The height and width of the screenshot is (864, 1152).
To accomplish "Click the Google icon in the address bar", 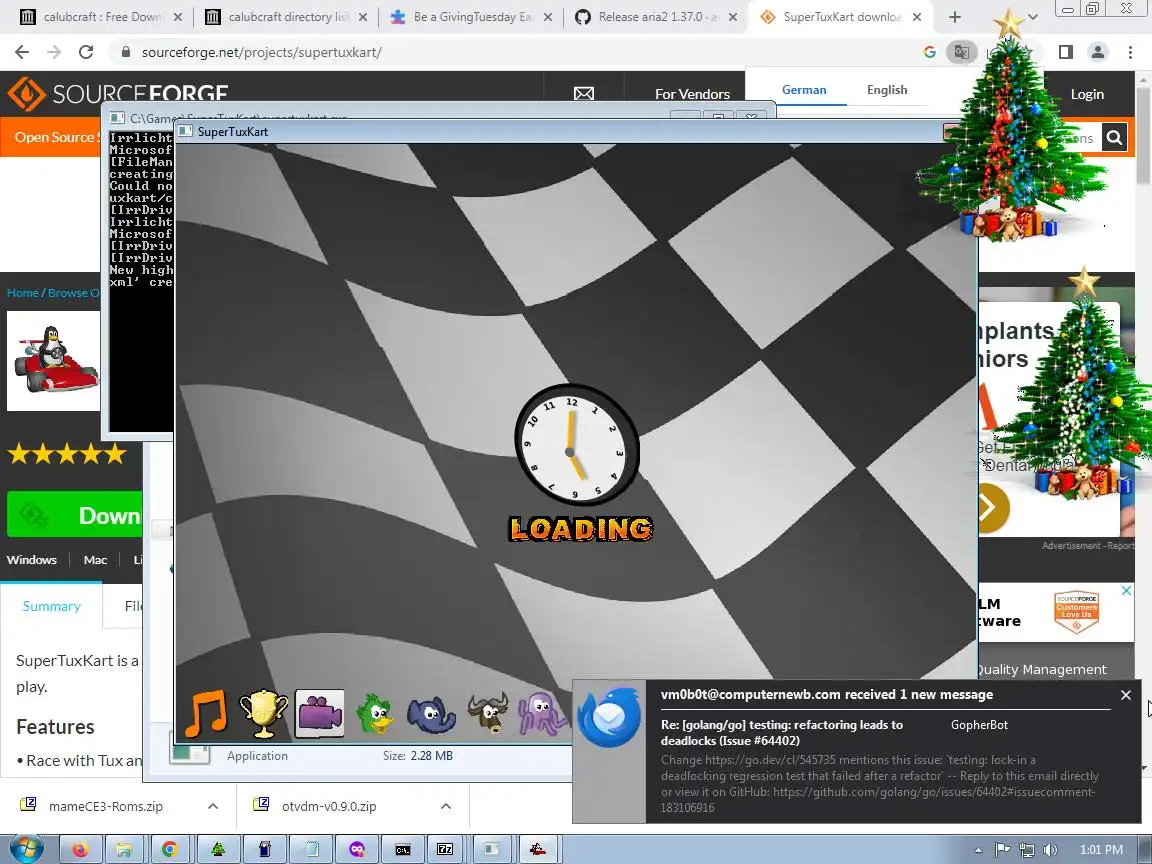I will pyautogui.click(x=929, y=52).
